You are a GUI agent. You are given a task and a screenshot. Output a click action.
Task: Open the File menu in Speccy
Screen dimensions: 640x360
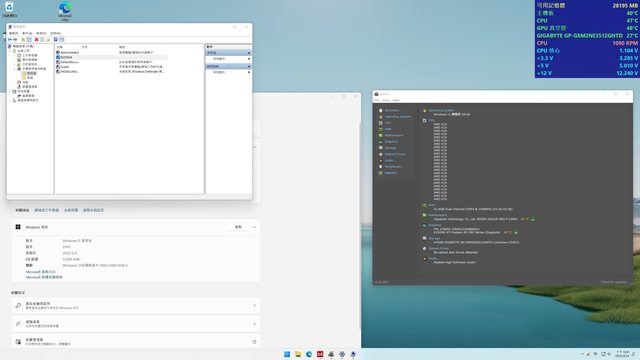(x=377, y=100)
